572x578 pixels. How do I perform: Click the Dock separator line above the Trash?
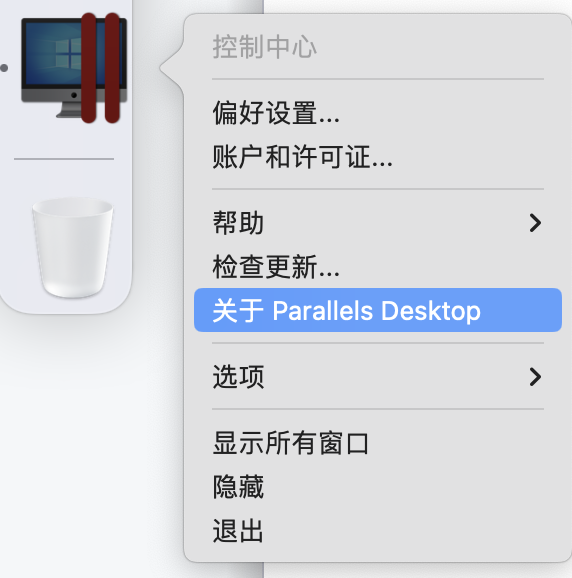(64, 159)
